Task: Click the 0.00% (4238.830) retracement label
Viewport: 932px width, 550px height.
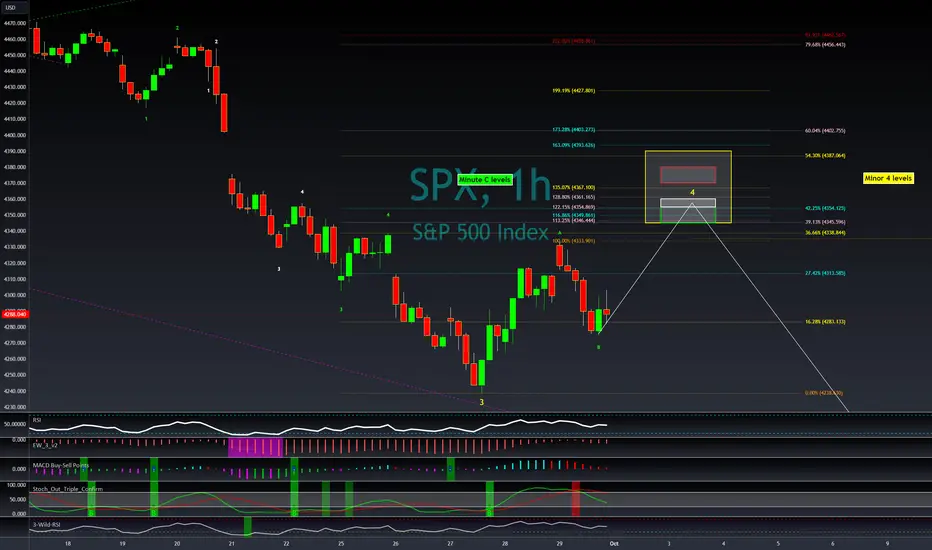Action: 824,392
